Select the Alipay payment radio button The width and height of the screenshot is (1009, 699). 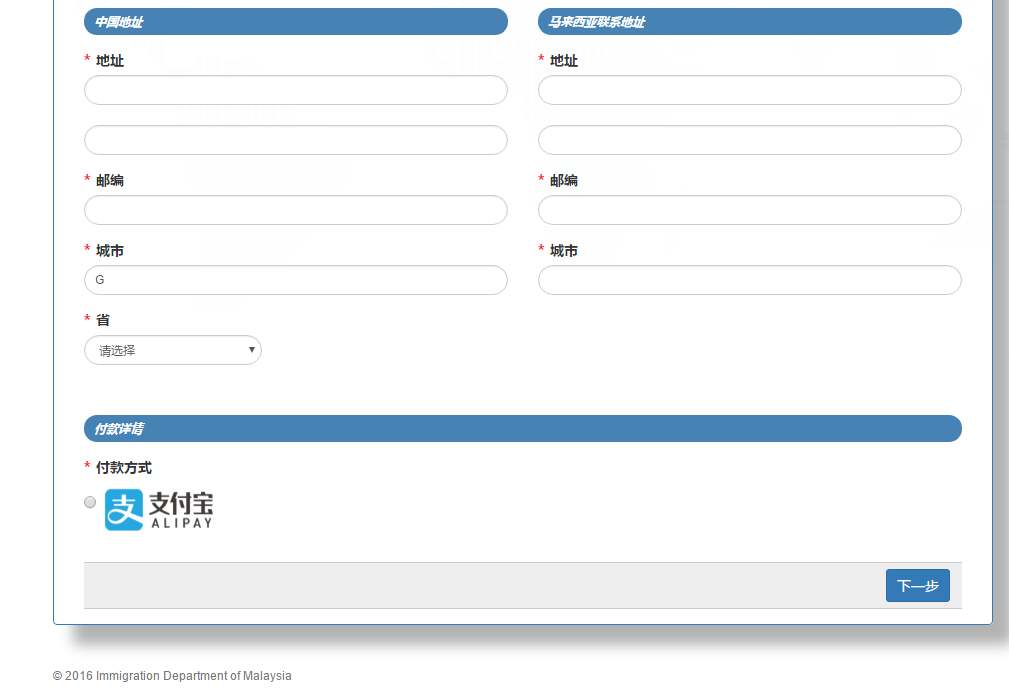click(x=90, y=502)
